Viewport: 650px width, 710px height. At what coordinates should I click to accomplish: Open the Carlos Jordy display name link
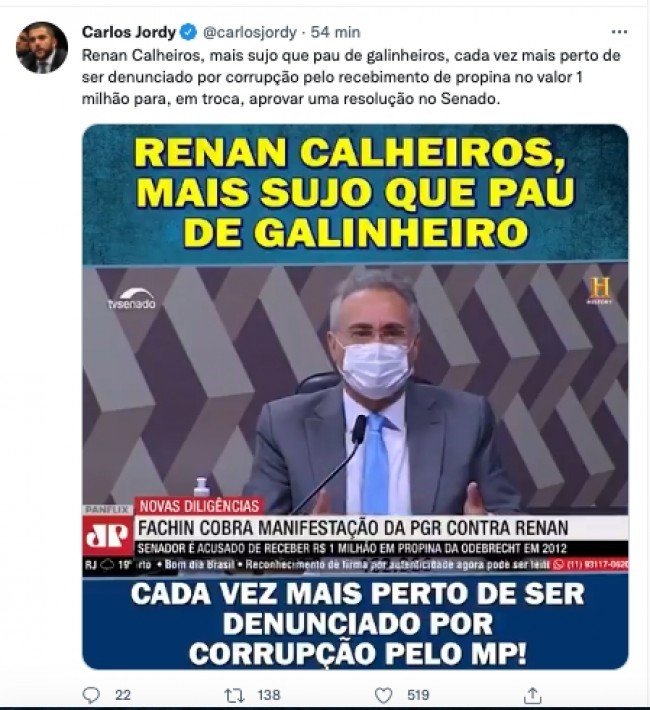click(x=129, y=32)
